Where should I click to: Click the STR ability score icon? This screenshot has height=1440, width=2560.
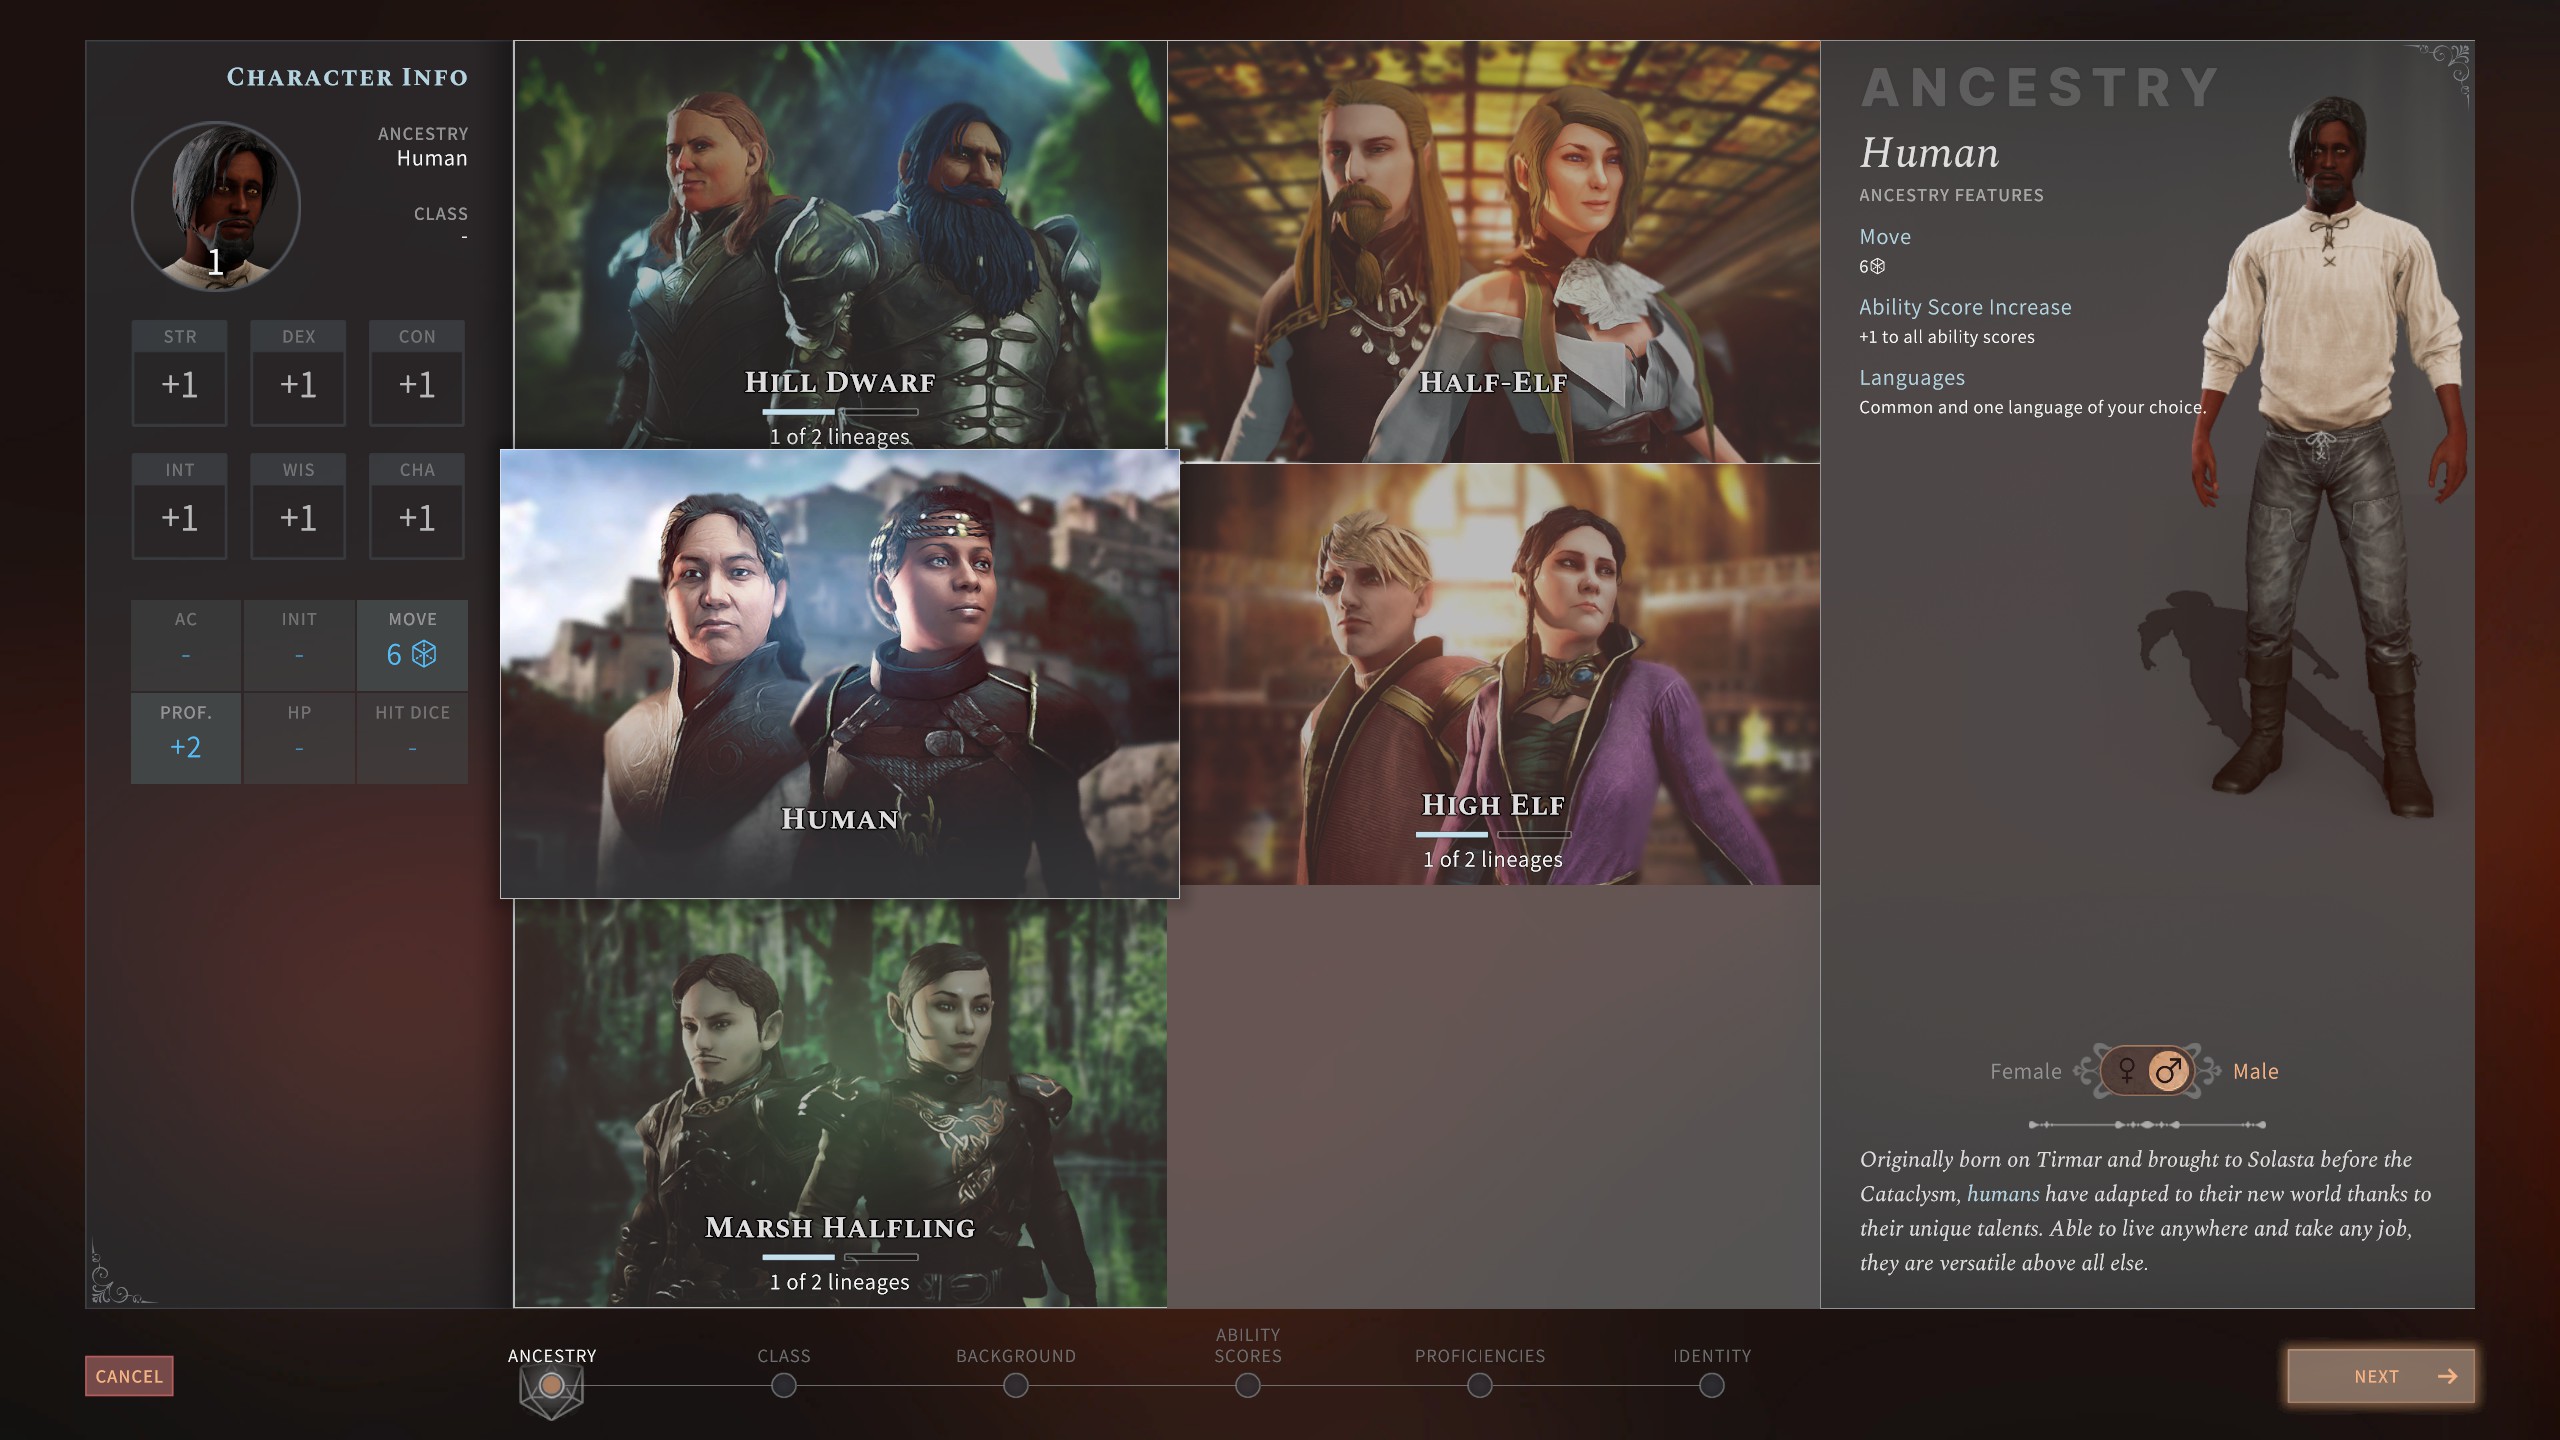(179, 367)
